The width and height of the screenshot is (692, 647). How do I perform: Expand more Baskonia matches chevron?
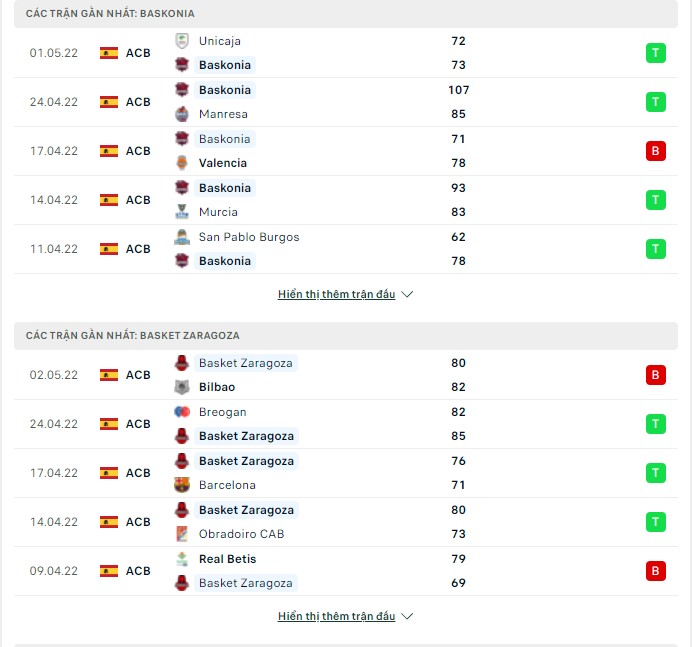pos(407,294)
